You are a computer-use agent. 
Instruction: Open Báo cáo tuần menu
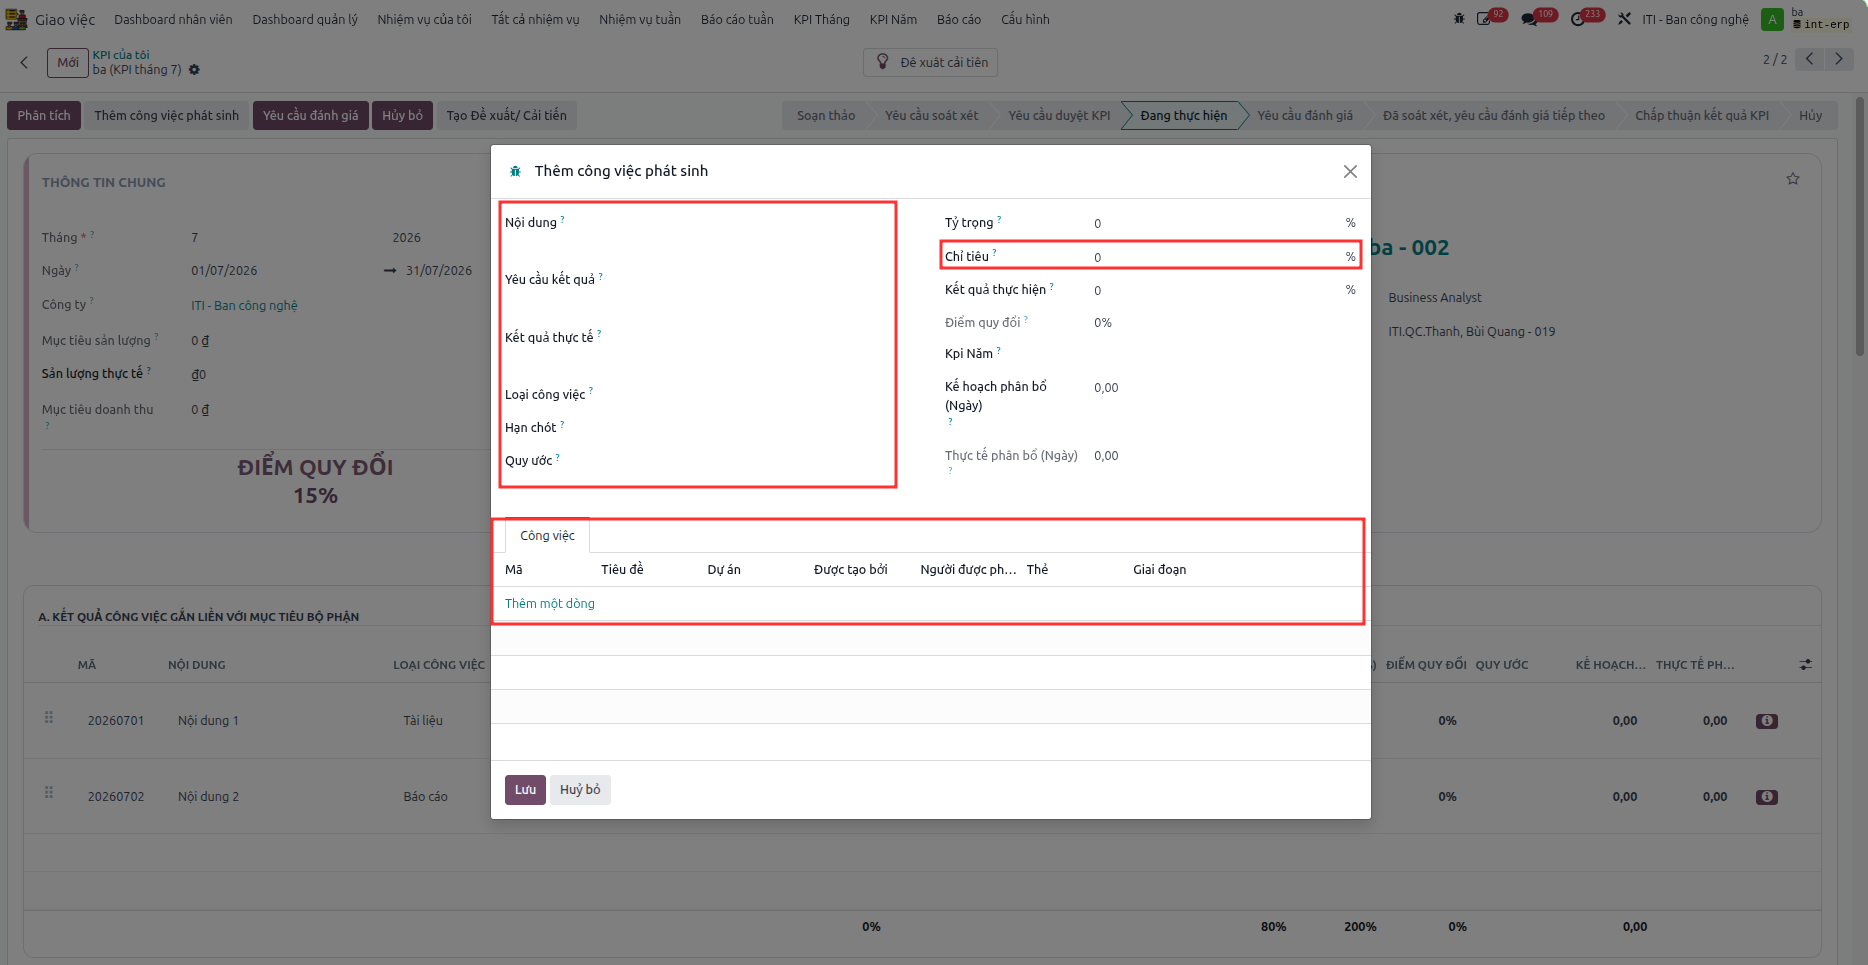[737, 19]
